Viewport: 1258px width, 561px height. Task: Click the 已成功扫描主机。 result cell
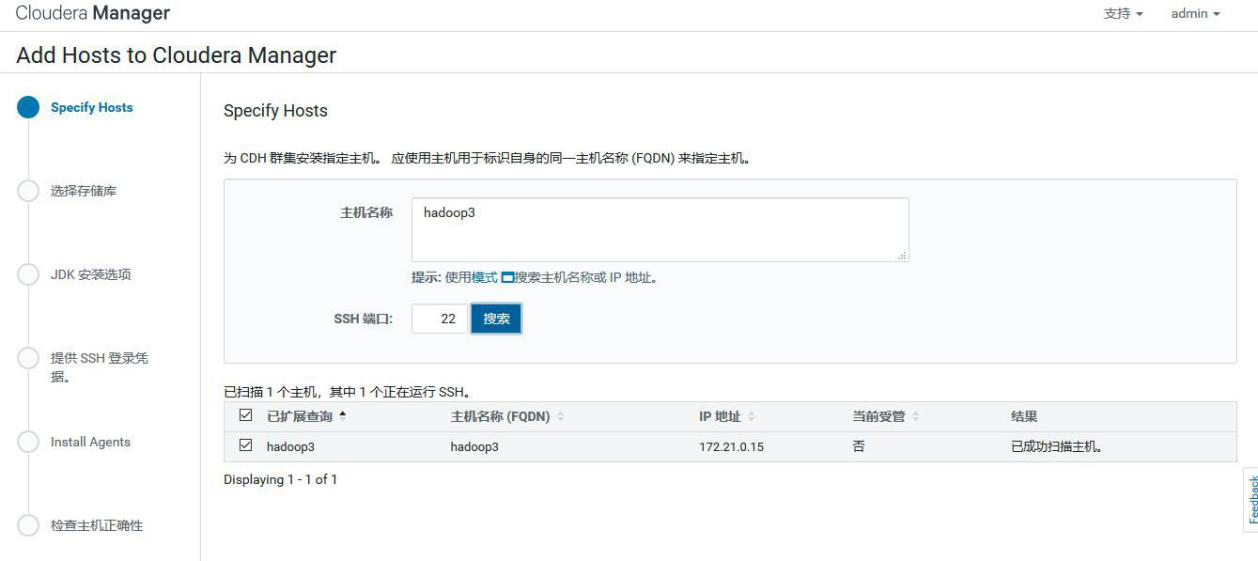click(x=1057, y=447)
